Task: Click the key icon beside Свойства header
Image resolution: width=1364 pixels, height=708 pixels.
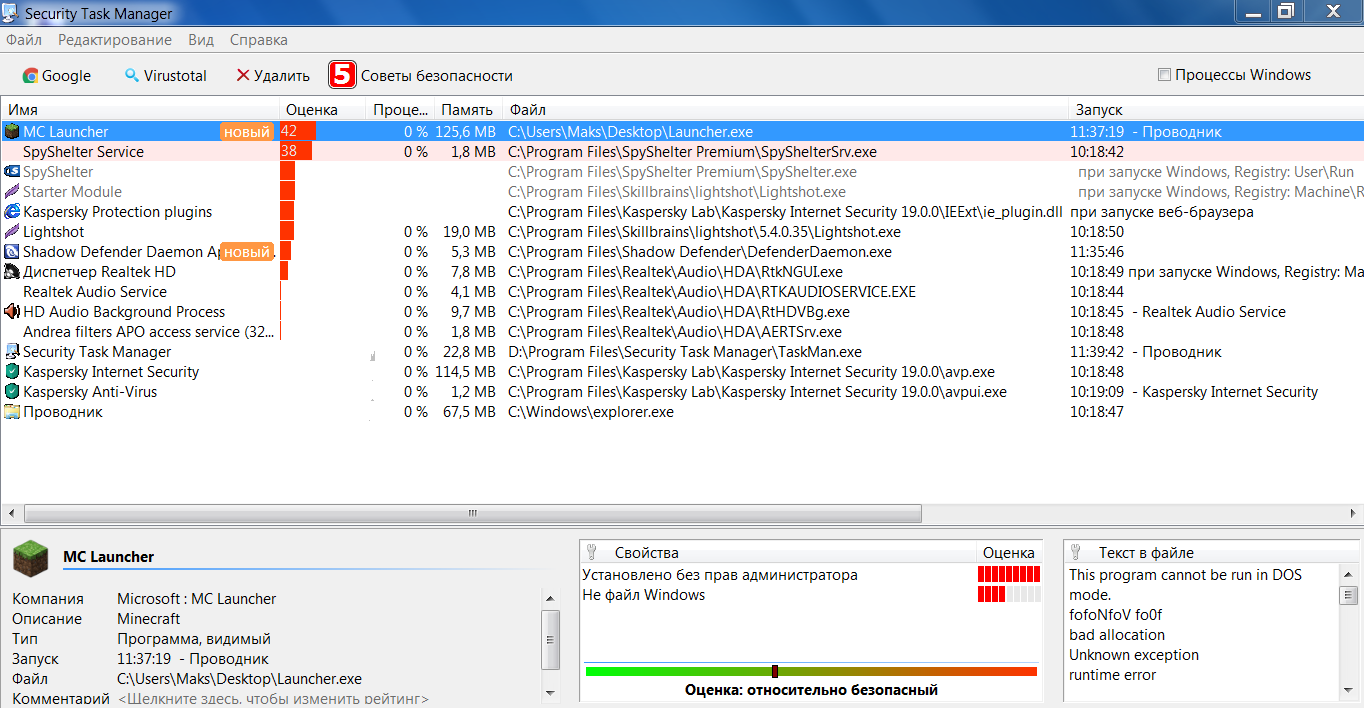Action: pos(592,552)
